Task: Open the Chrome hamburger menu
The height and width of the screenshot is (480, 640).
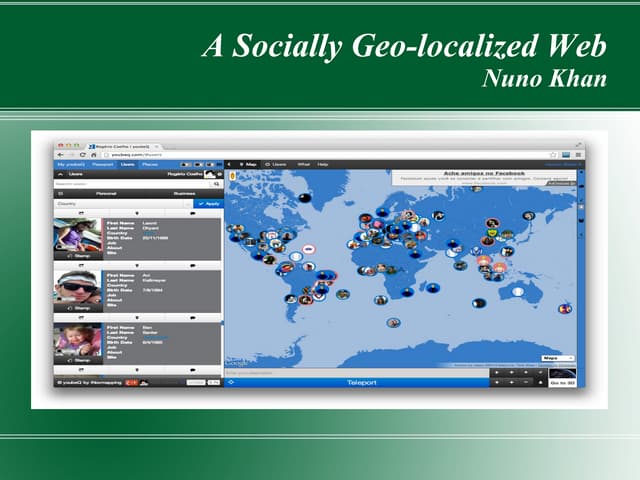Action: click(x=577, y=155)
